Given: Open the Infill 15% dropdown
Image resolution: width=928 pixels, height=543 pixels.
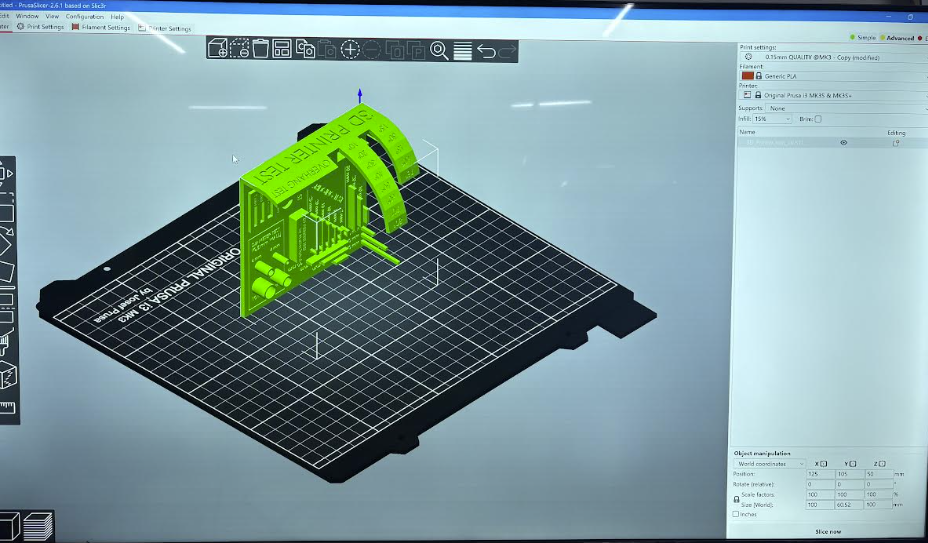Looking at the screenshot, I should 772,119.
